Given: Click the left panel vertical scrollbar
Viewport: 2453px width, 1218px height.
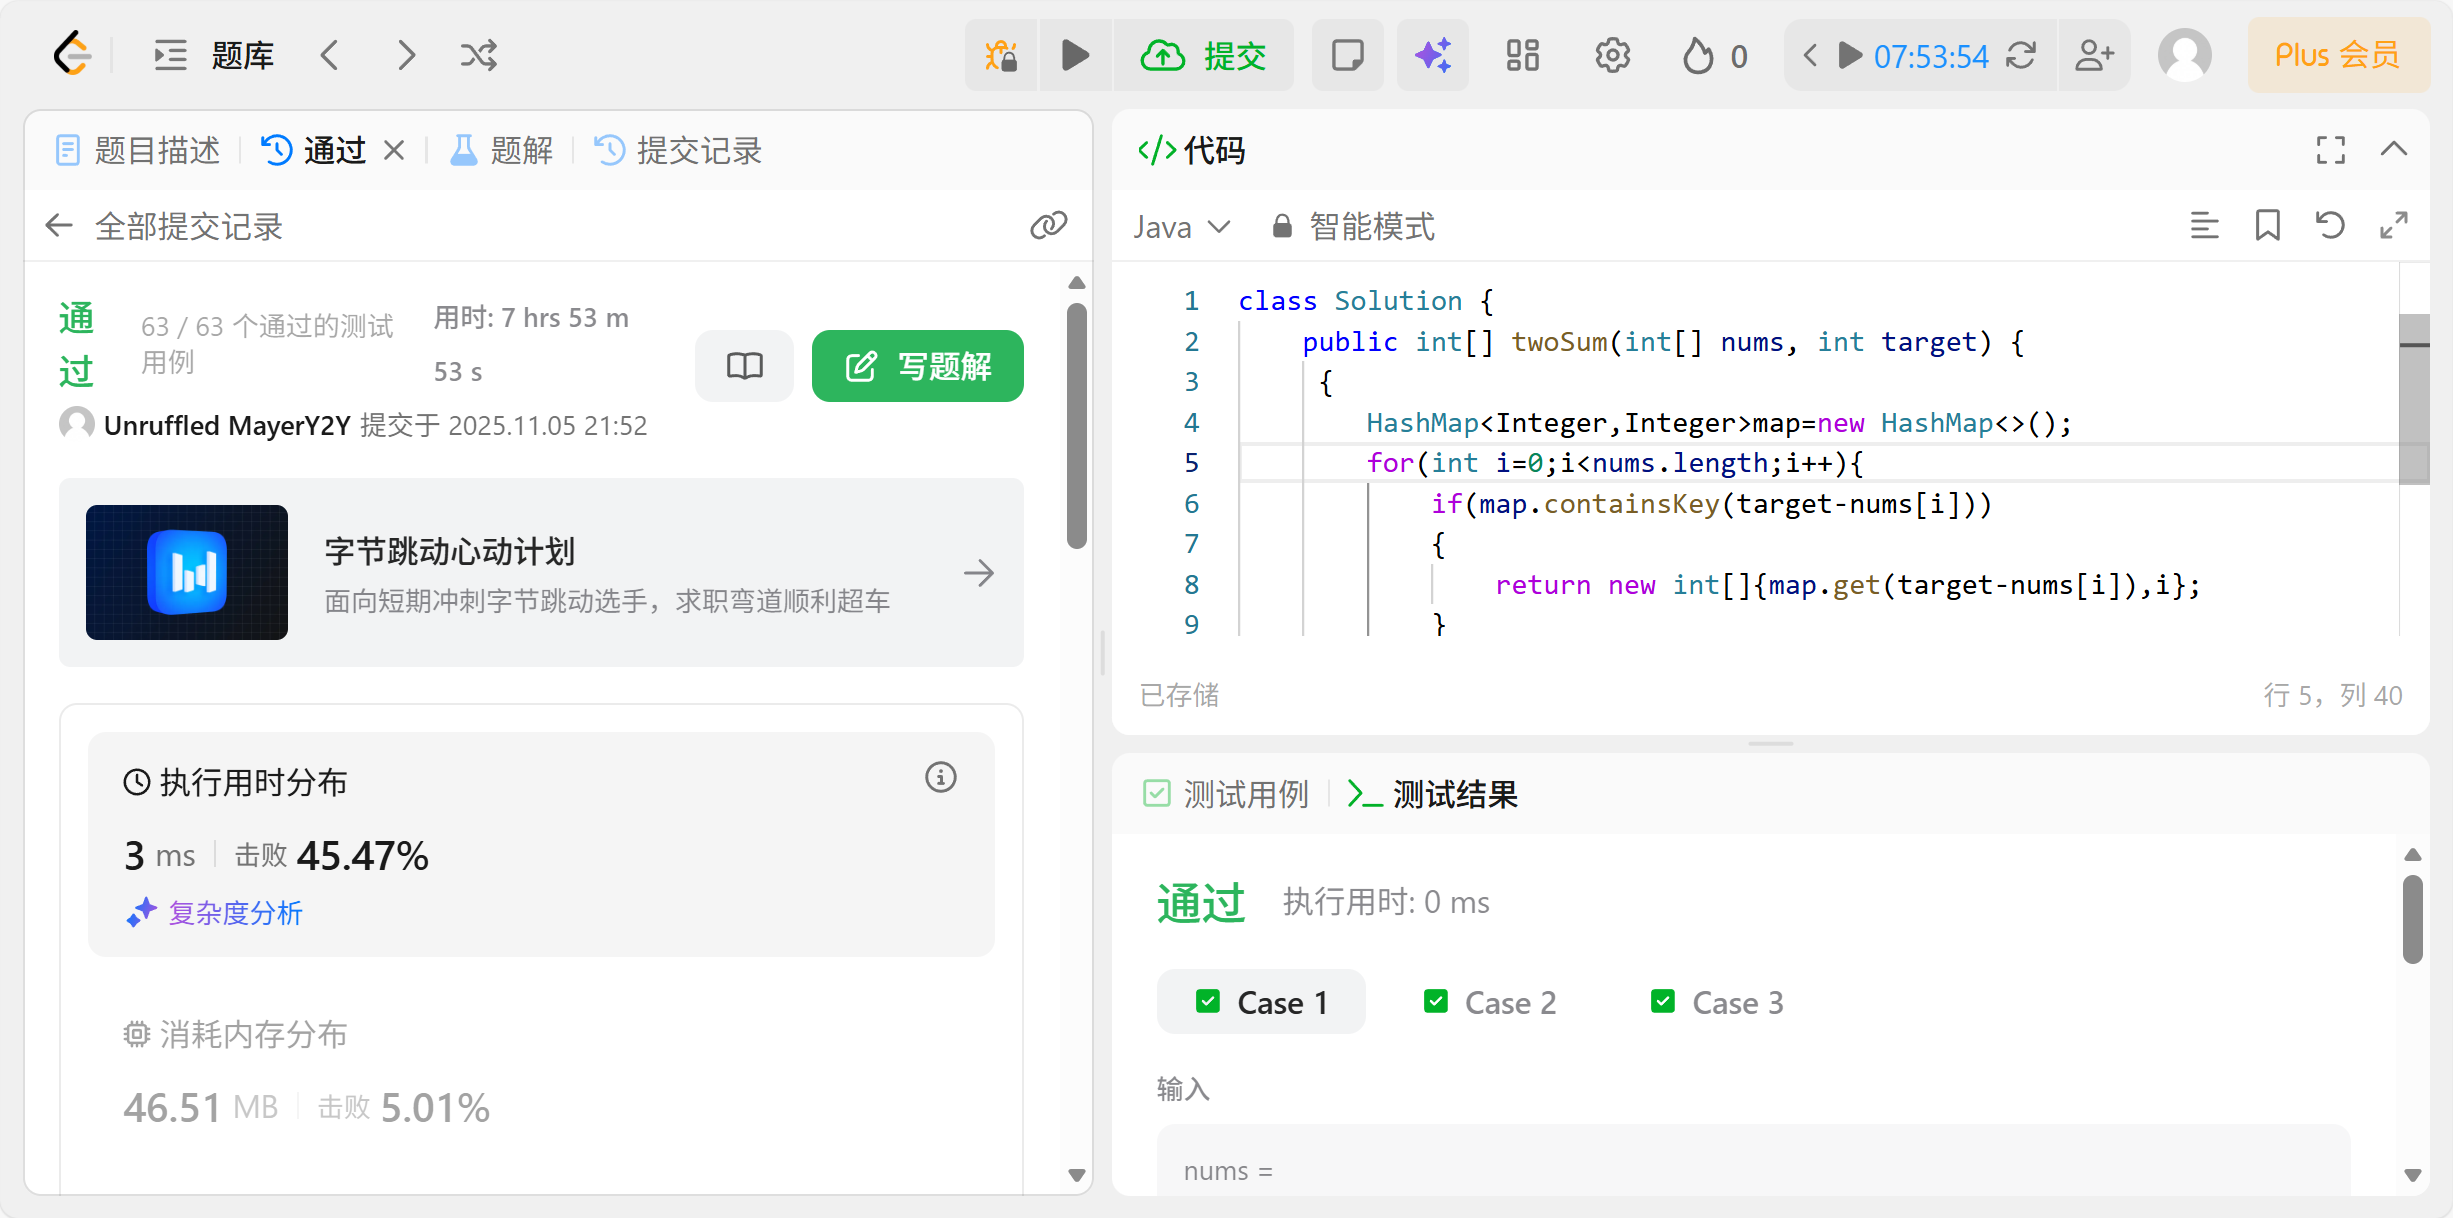Looking at the screenshot, I should point(1076,426).
